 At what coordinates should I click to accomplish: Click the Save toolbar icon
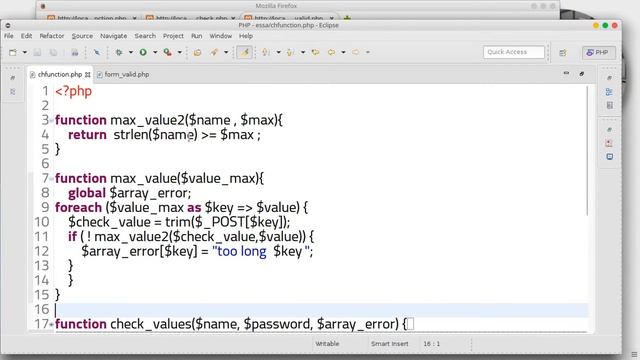(x=37, y=52)
